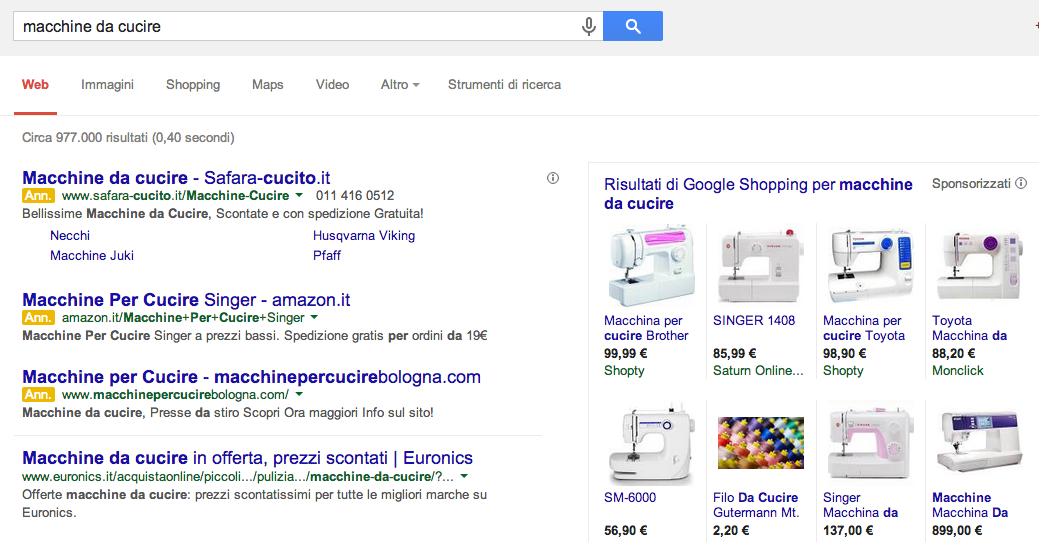1039x542 pixels.
Task: Open Singer Macchina da product title
Action: (861, 505)
